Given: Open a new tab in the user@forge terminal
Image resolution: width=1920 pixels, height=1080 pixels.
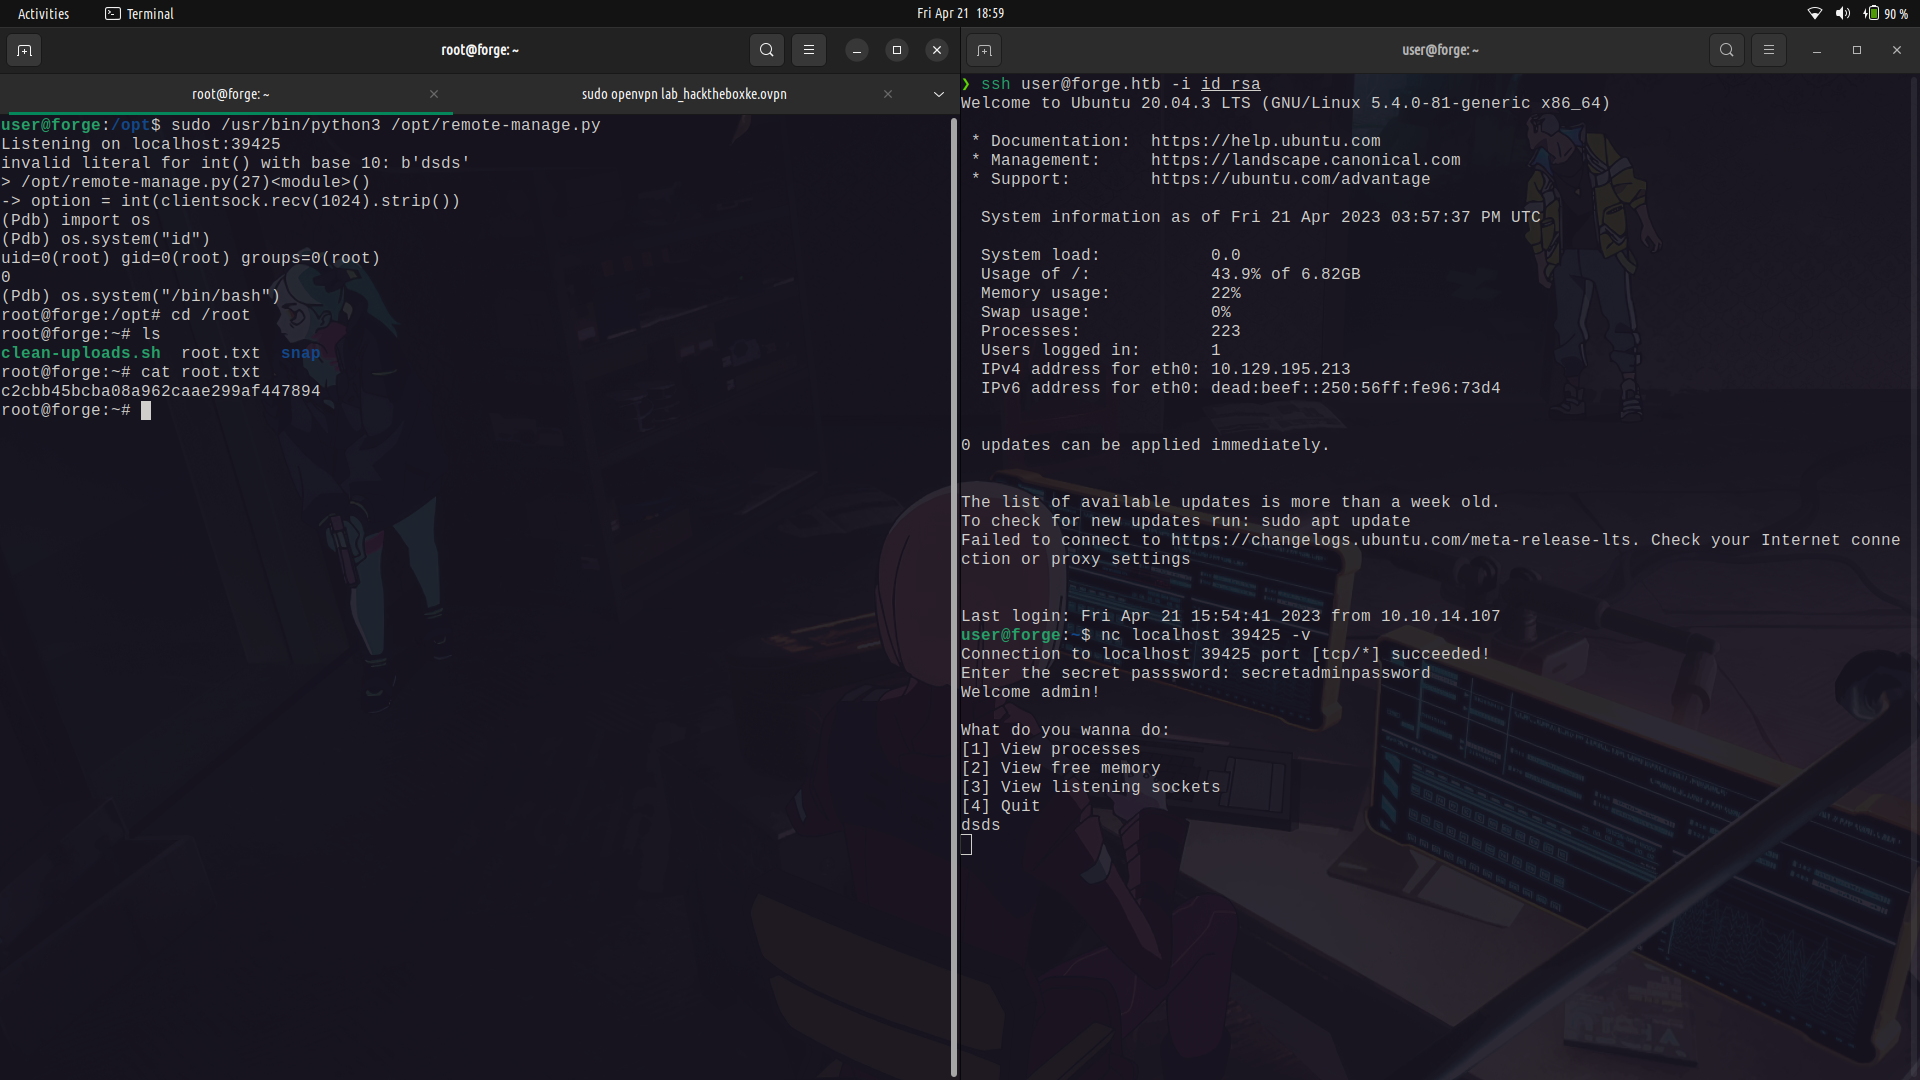Looking at the screenshot, I should 985,50.
